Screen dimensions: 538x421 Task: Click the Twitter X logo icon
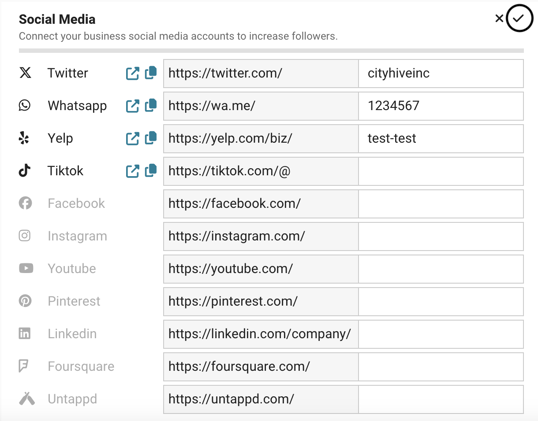[25, 73]
